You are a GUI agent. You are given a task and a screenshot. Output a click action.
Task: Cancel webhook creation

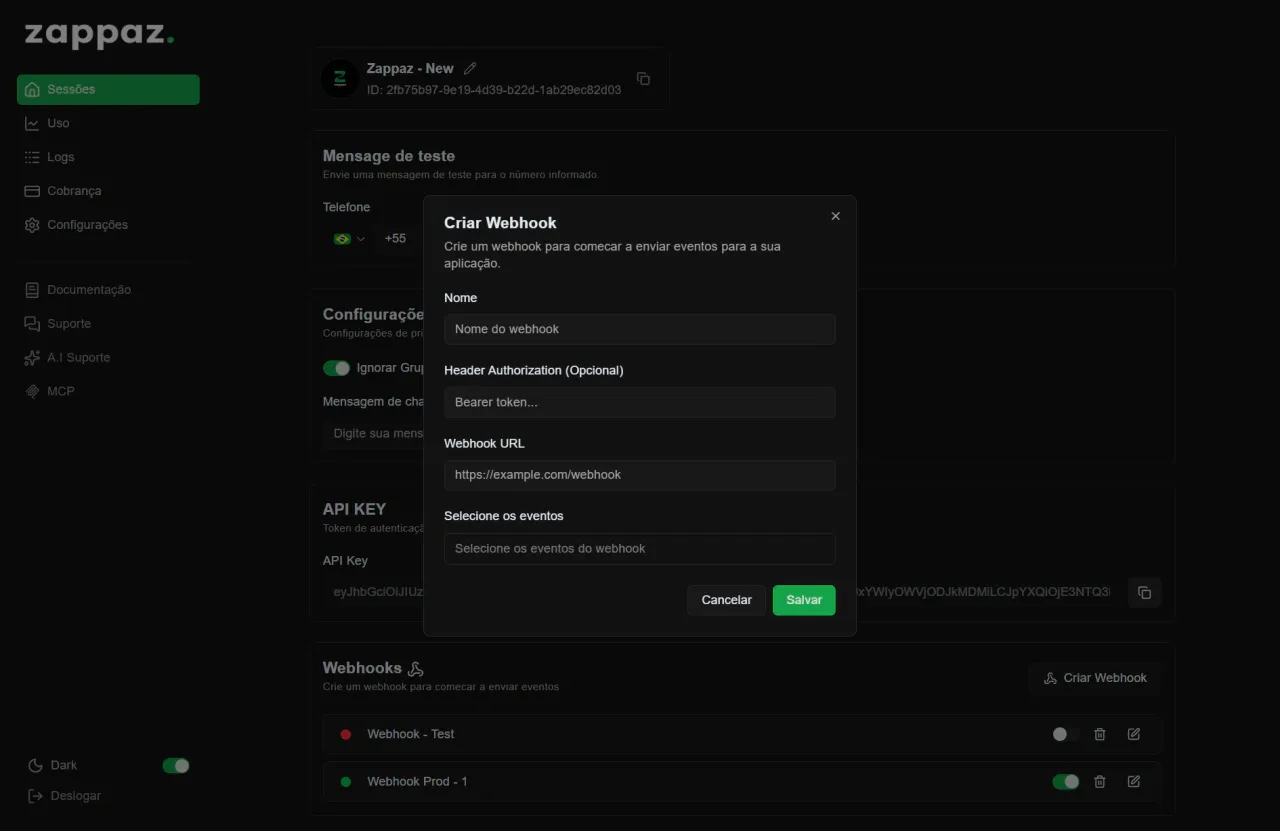pos(727,600)
